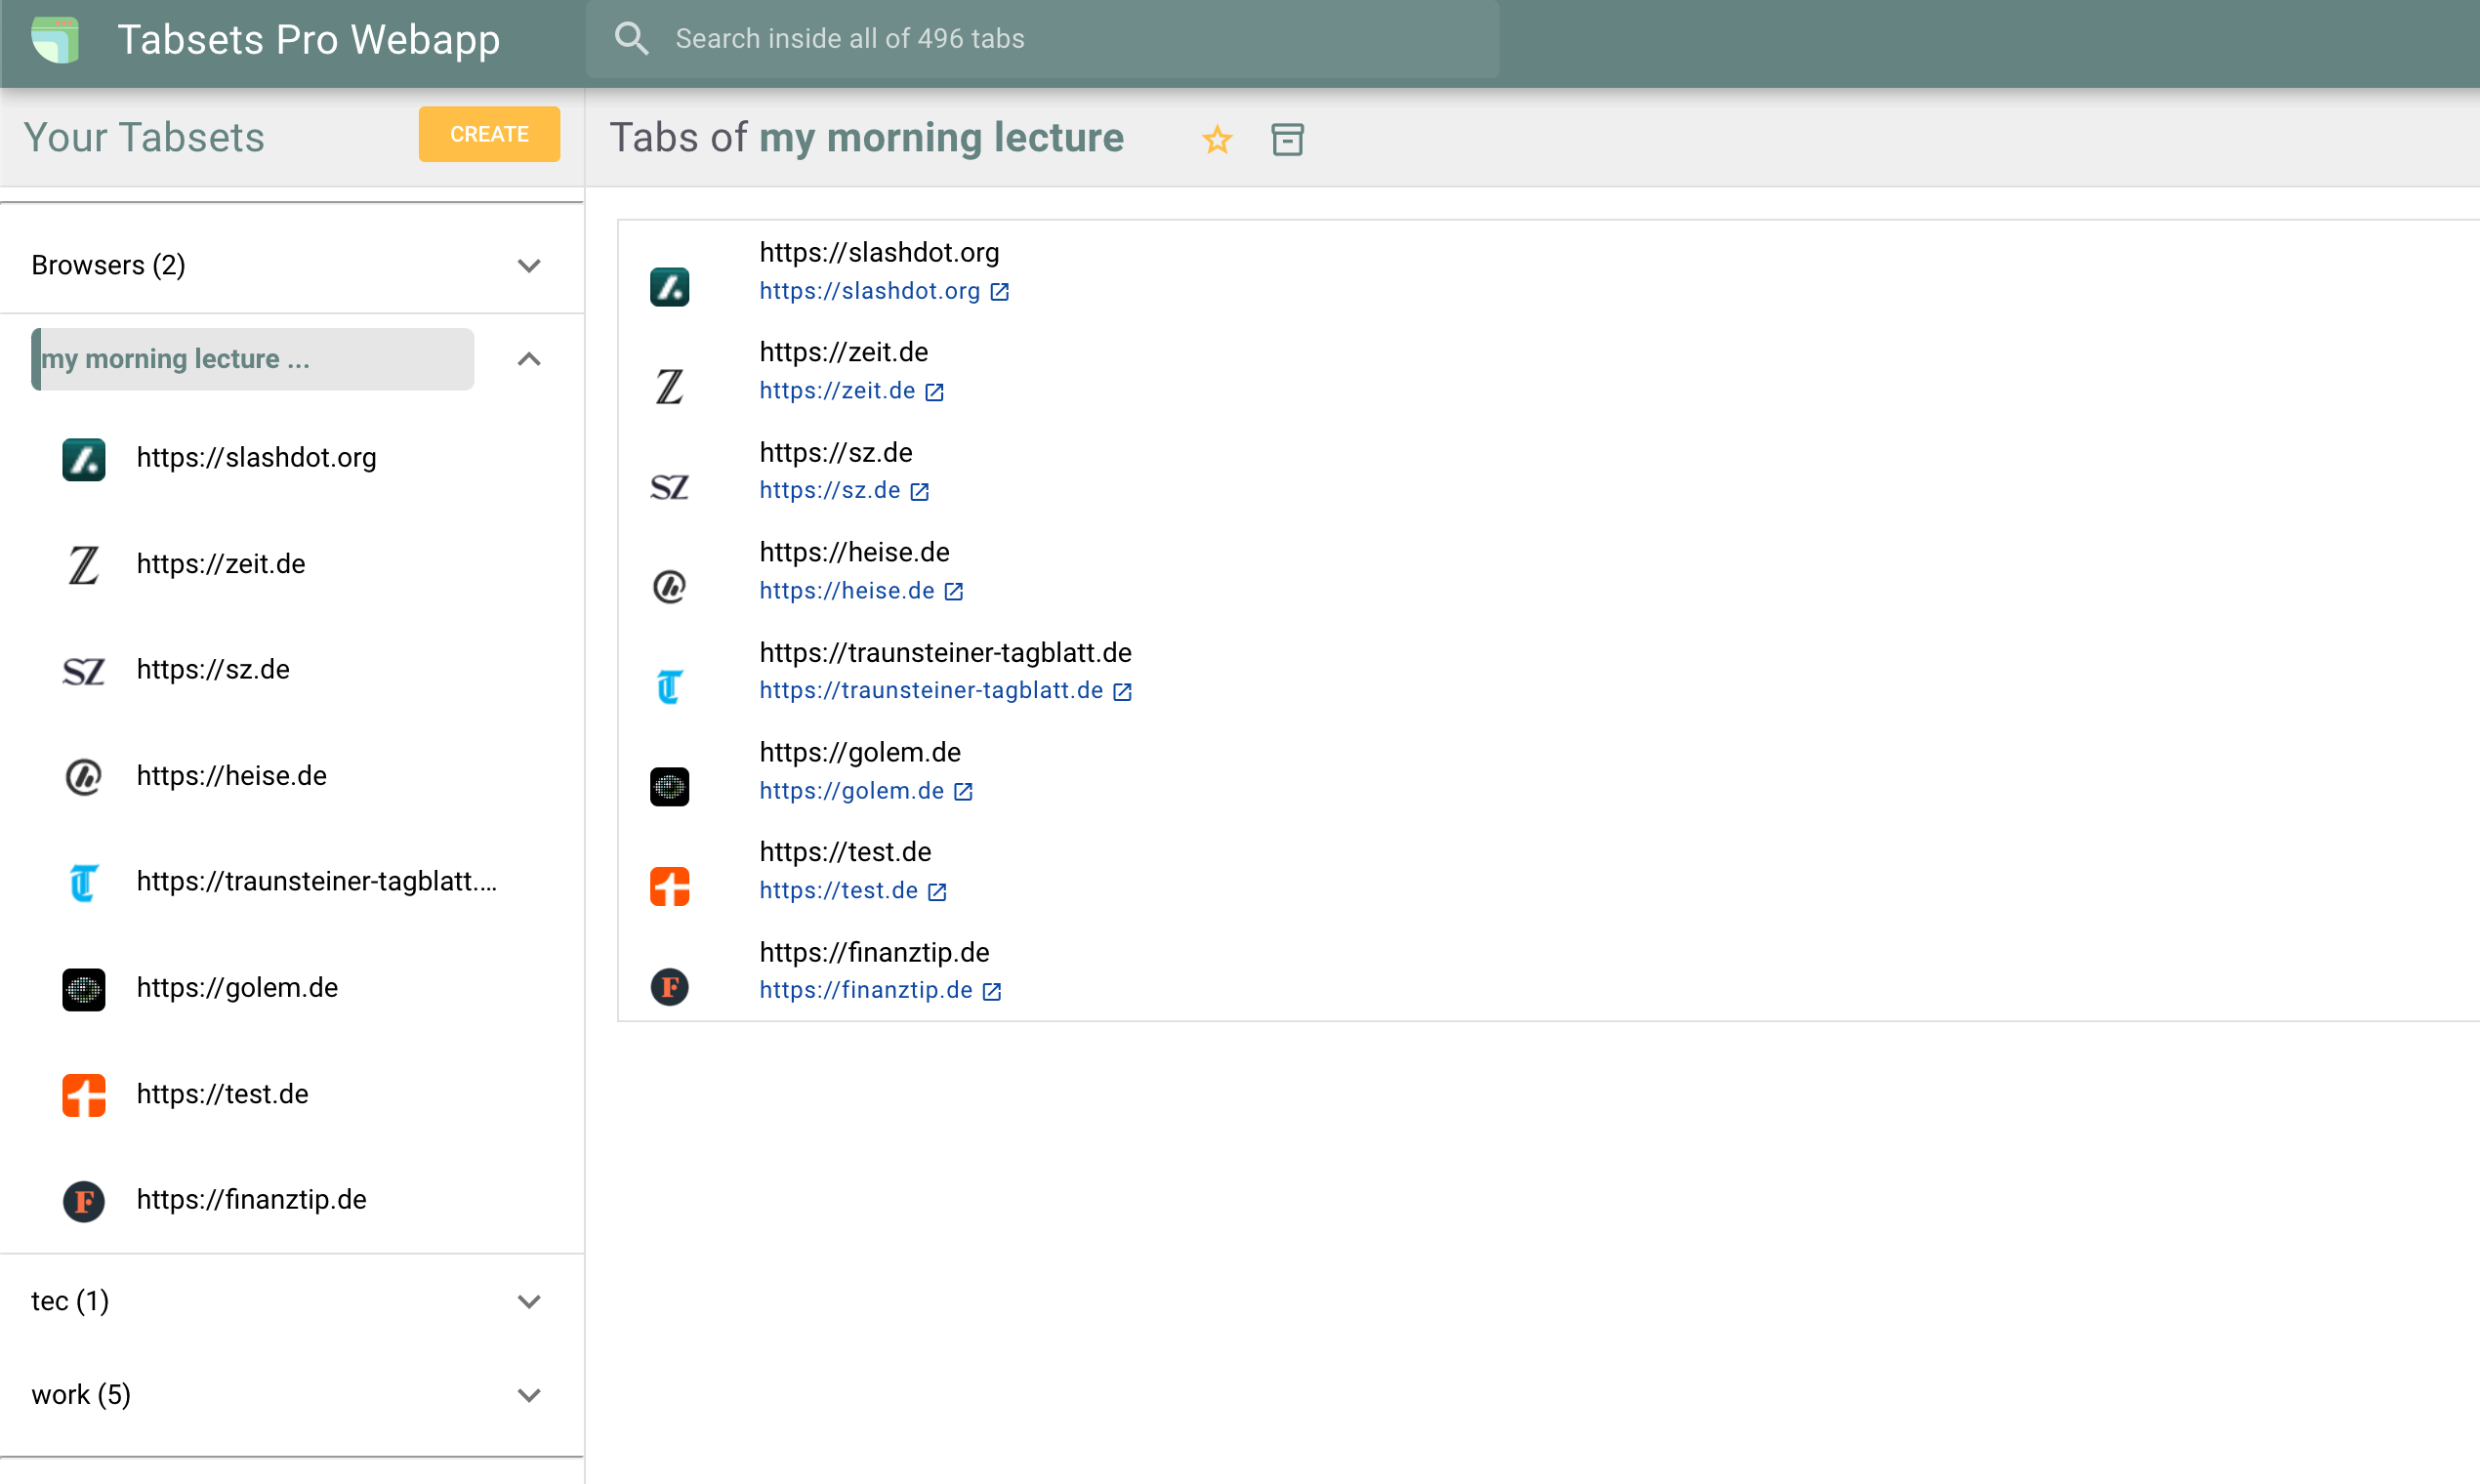Click finanztip favicon in main tab list

pyautogui.click(x=670, y=987)
